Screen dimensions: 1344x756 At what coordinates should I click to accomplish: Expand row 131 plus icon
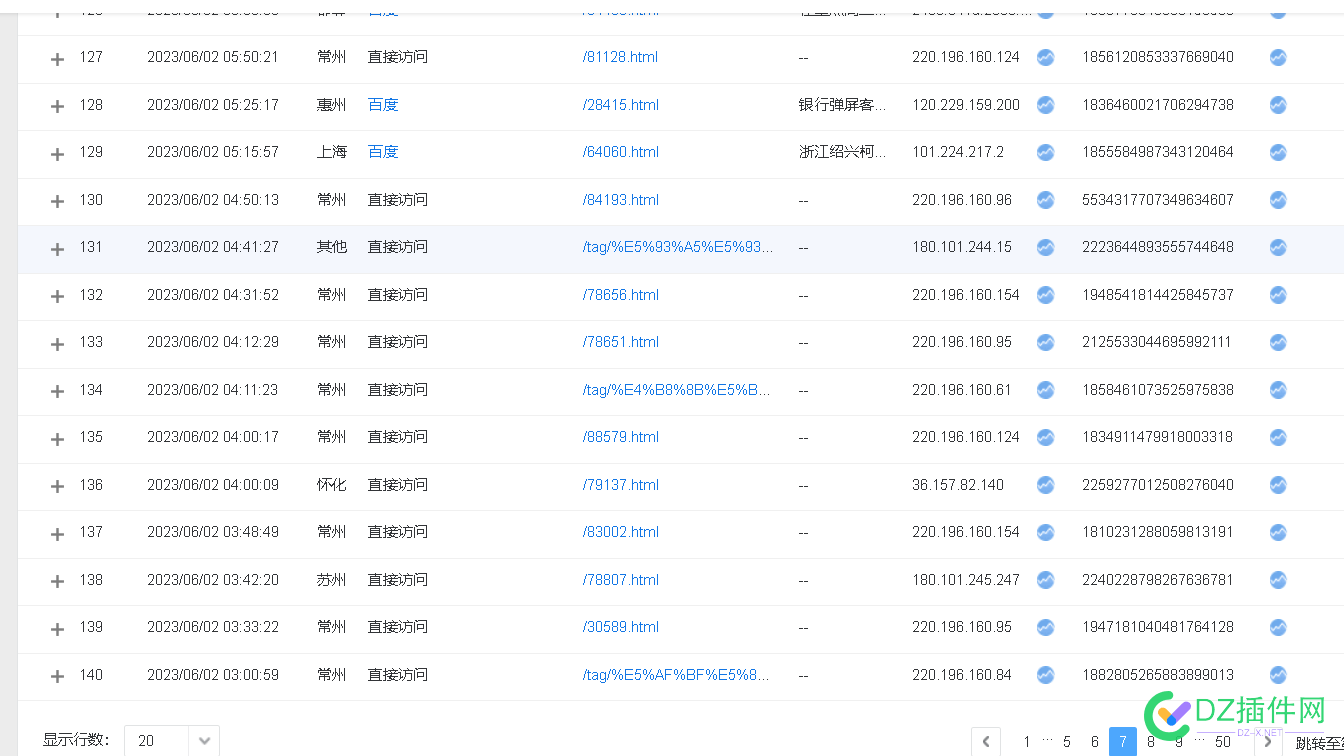[x=57, y=249]
